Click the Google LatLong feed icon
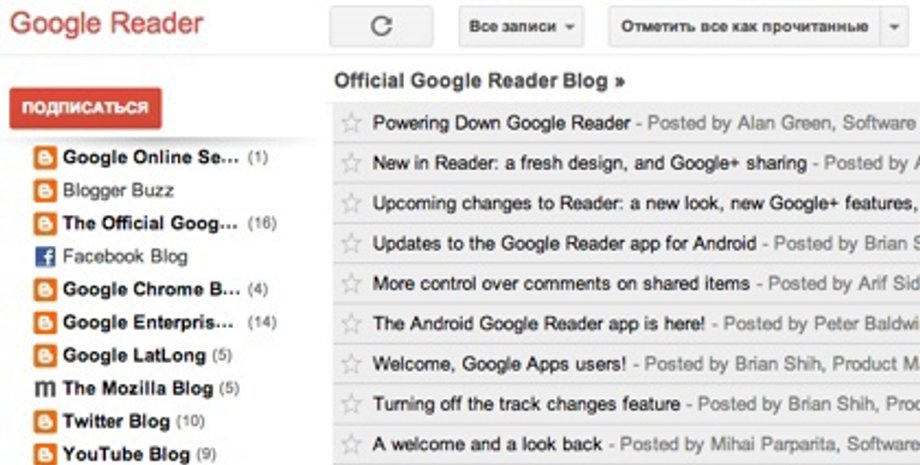This screenshot has width=920, height=465. click(x=45, y=355)
